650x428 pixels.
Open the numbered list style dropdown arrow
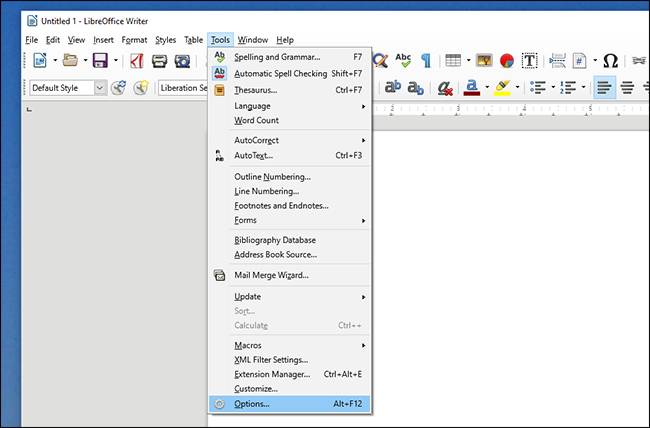(583, 88)
